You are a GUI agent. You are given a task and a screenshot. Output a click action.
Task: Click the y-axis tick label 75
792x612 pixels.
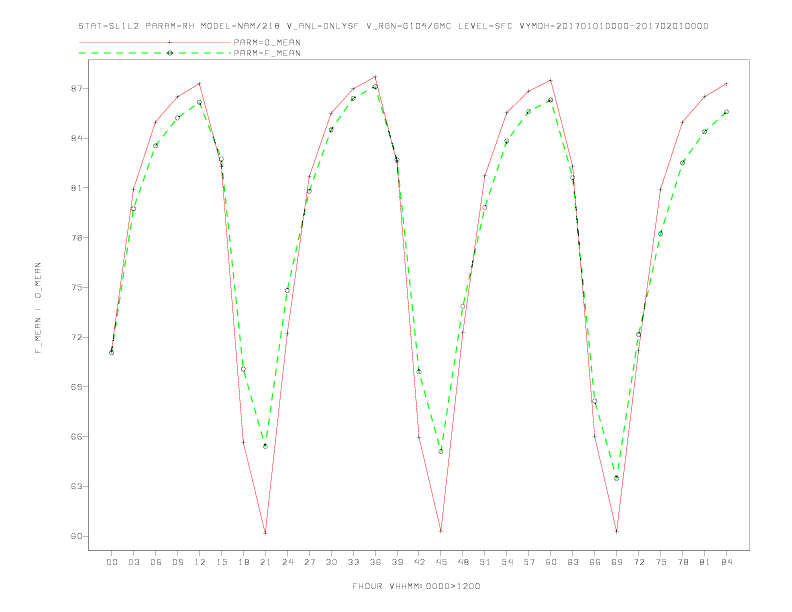coord(77,288)
